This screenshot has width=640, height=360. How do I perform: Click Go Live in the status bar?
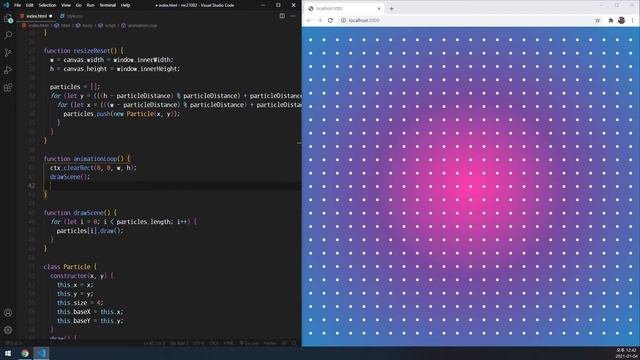point(249,343)
